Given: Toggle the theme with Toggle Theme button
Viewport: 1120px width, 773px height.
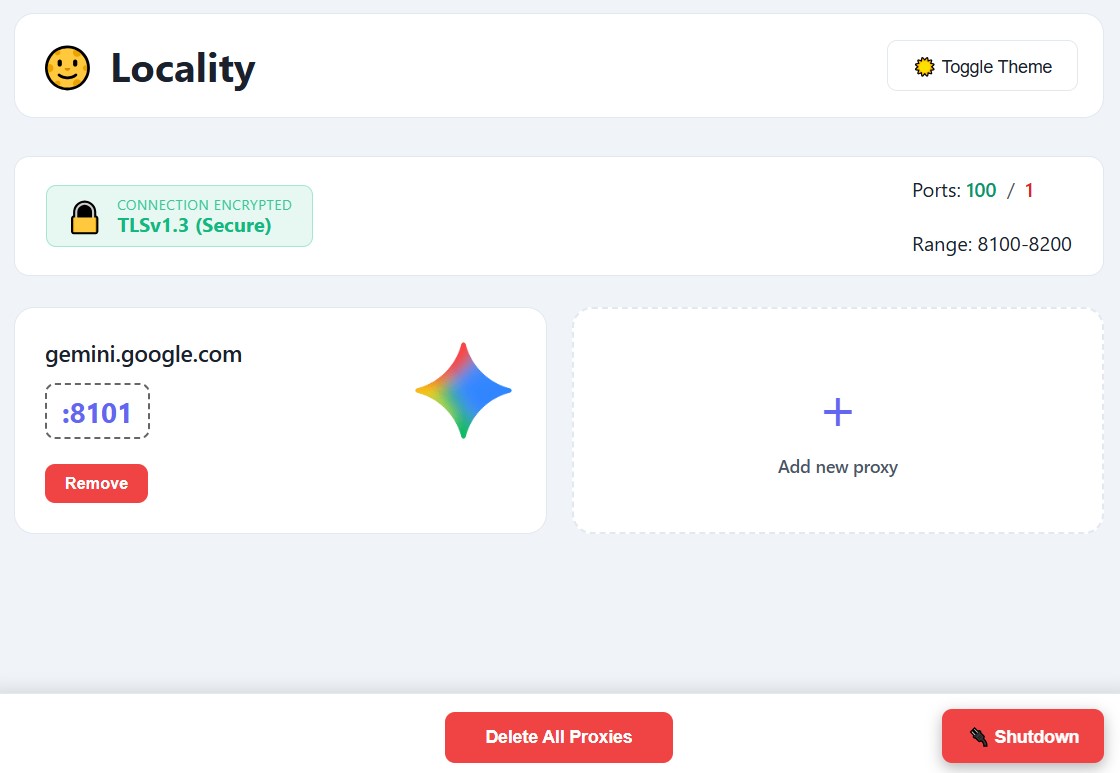Looking at the screenshot, I should pyautogui.click(x=982, y=66).
